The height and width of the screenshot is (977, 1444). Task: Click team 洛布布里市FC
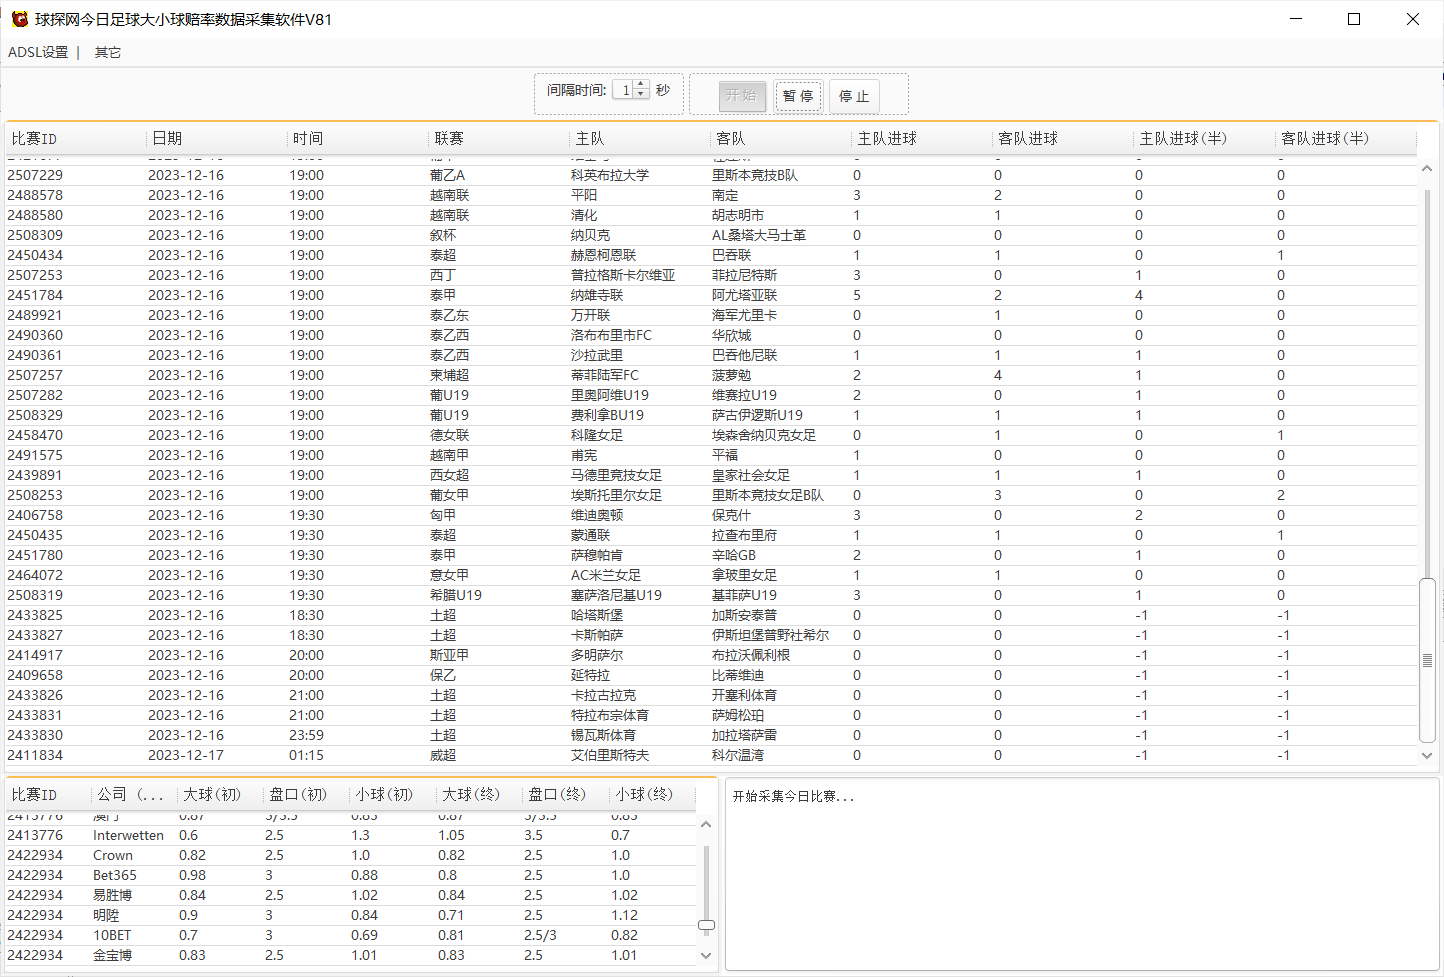(x=611, y=335)
